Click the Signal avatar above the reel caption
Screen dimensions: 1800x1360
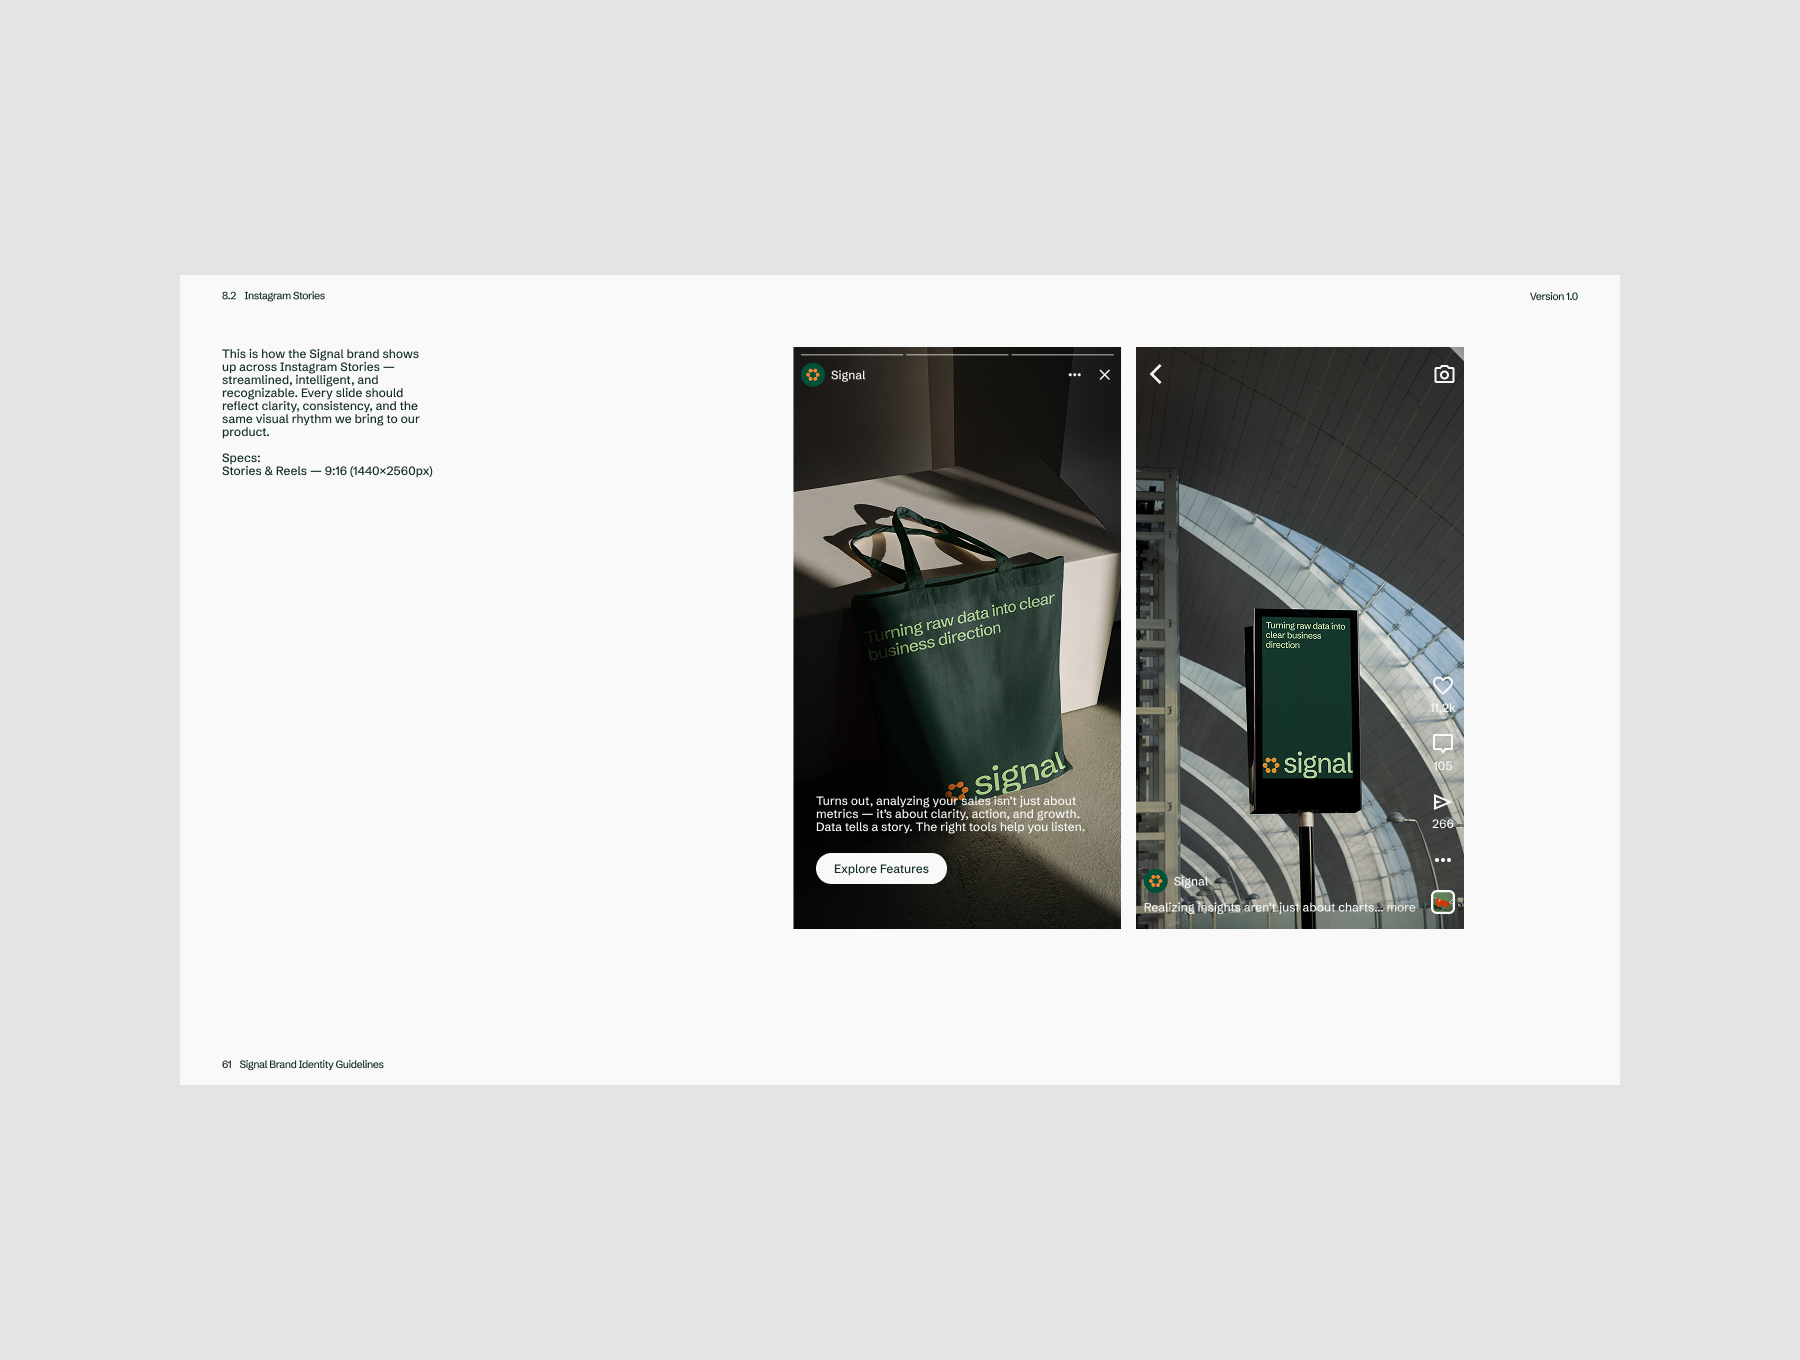click(1156, 881)
